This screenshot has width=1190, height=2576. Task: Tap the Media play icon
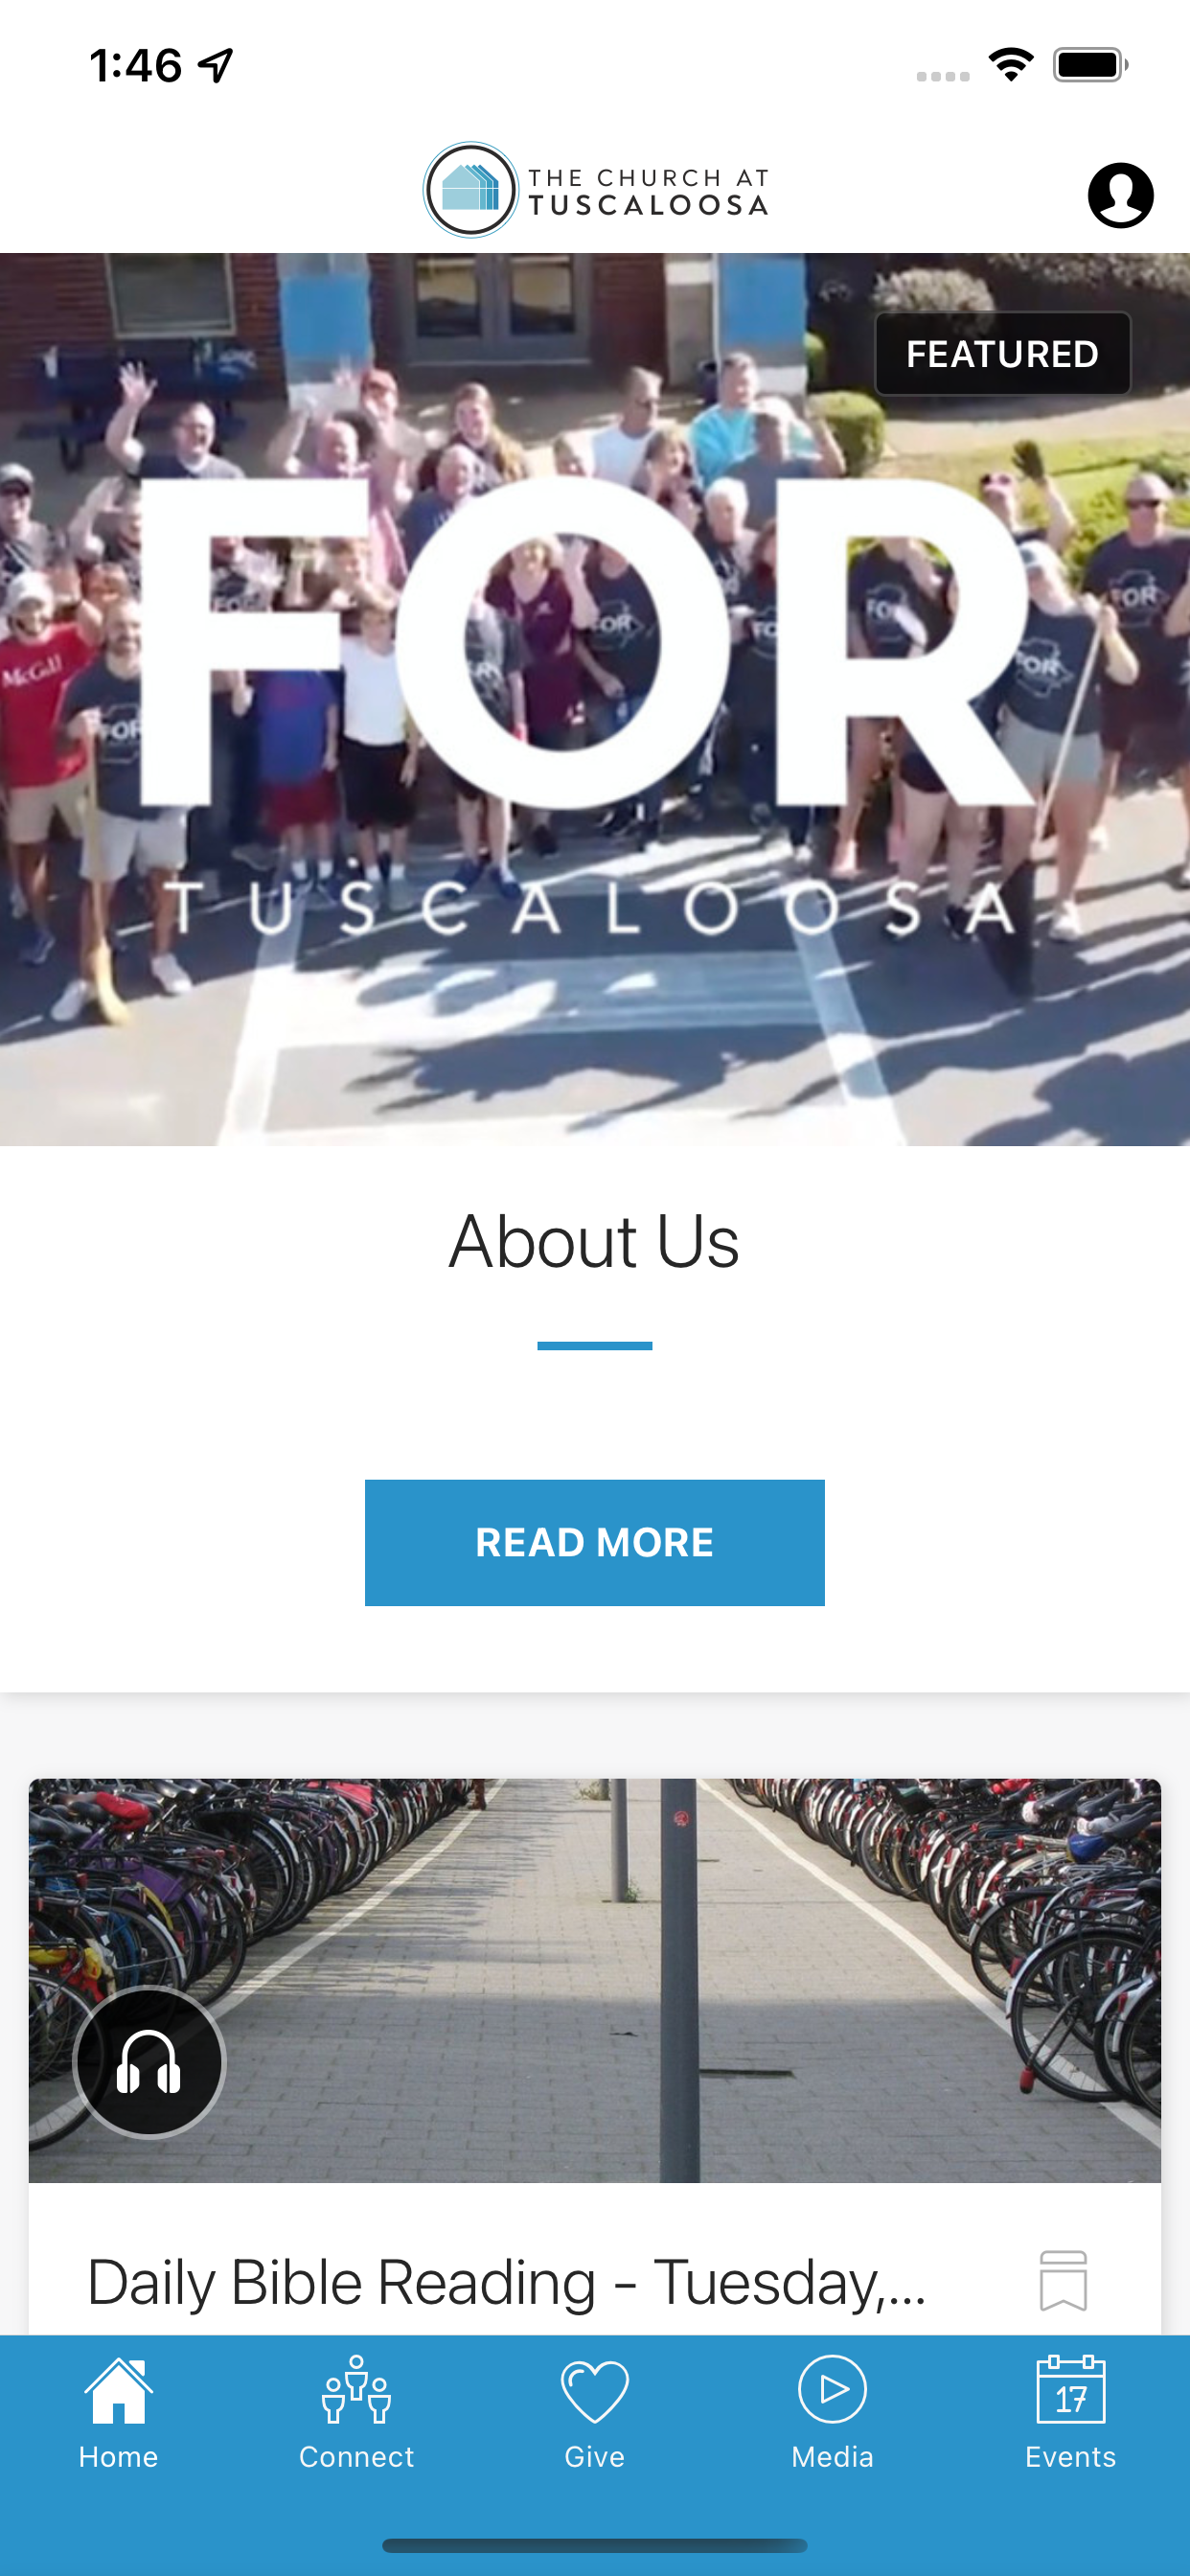(x=832, y=2389)
